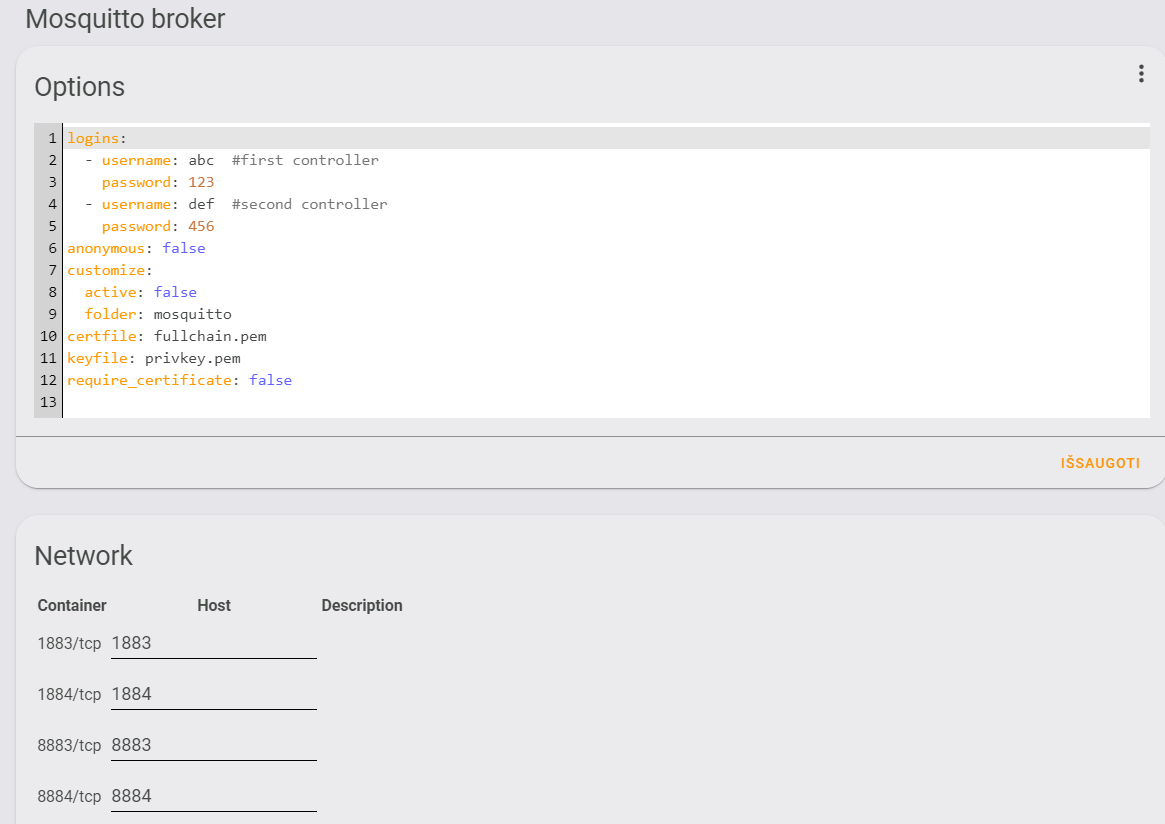Click folder value 'mosquitto' in editor
This screenshot has width=1165, height=824.
192,314
